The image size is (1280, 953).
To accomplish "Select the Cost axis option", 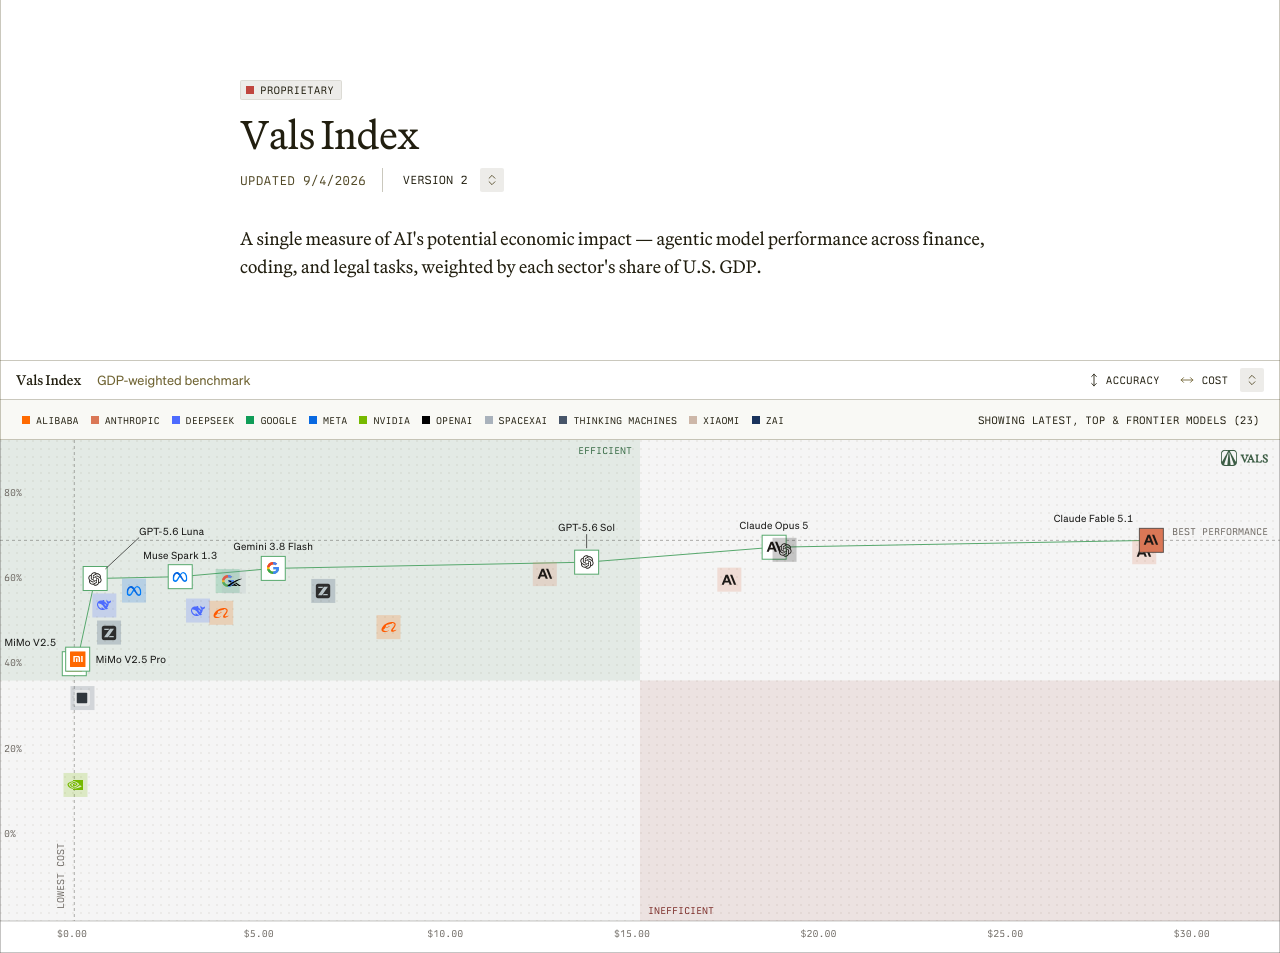I will (x=1204, y=380).
